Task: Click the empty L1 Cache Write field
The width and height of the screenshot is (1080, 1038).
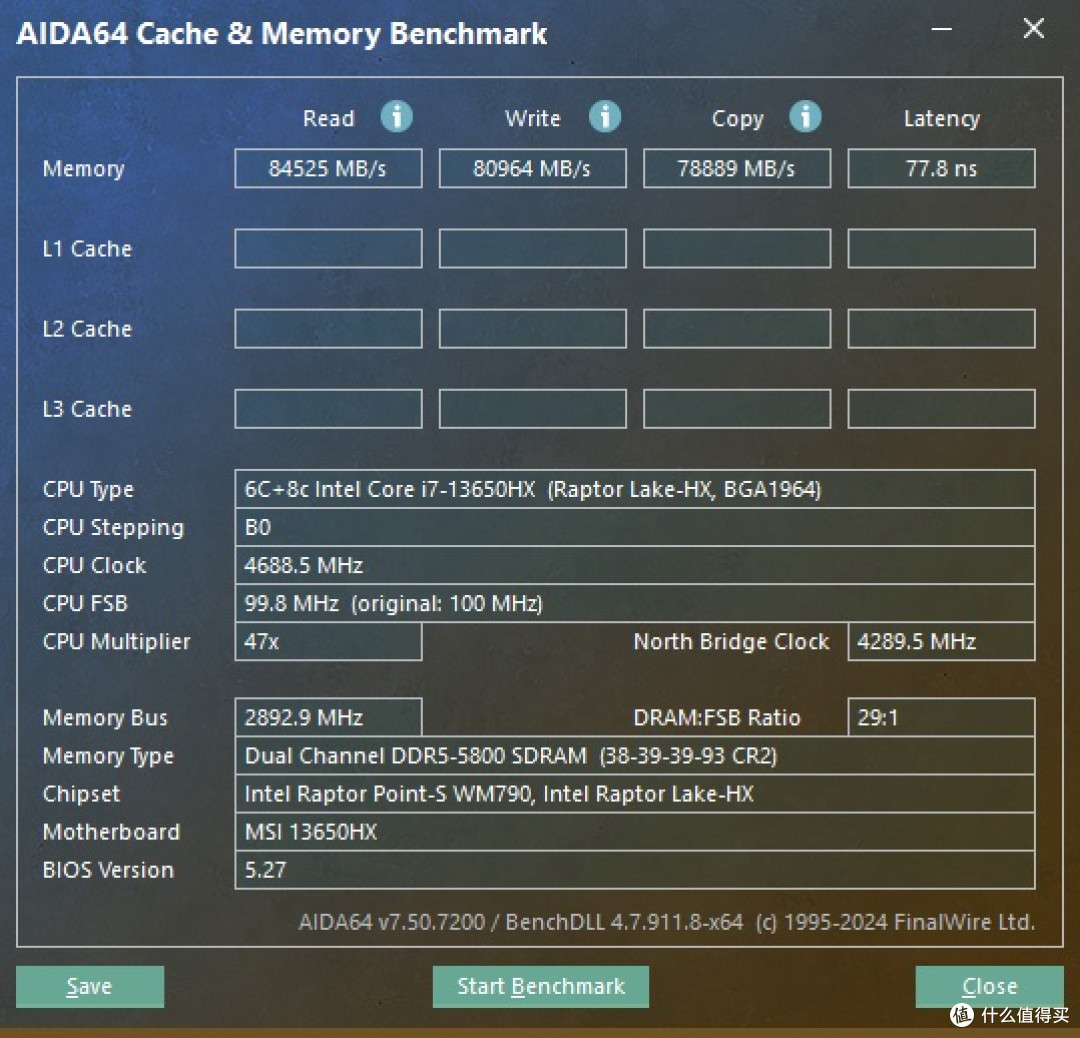Action: point(532,248)
